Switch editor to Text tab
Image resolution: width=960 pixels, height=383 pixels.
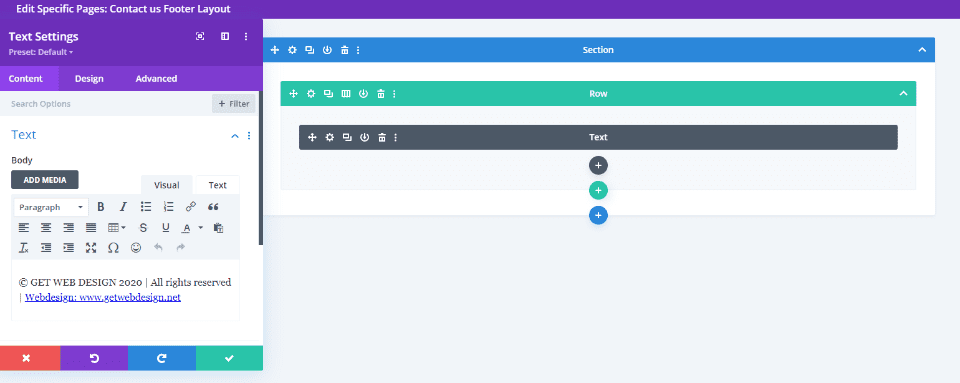coord(217,185)
